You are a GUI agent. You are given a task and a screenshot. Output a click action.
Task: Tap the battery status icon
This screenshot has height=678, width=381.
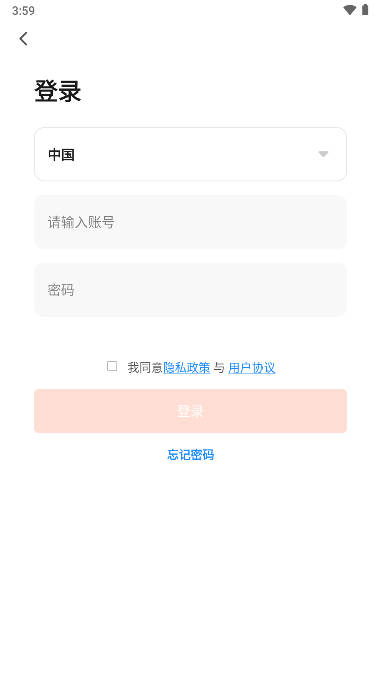coord(365,10)
